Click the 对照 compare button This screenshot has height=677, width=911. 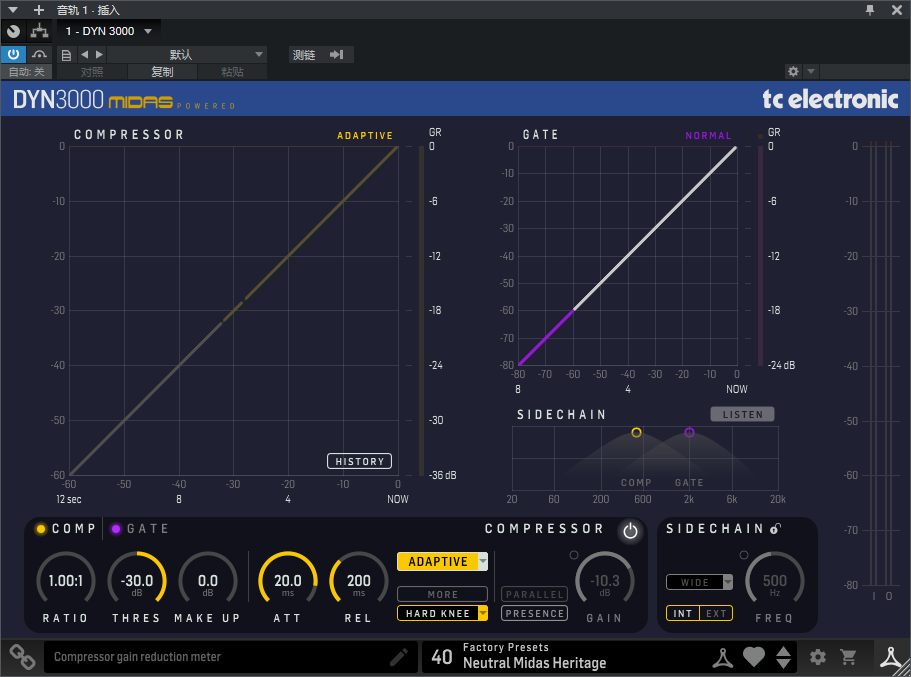click(x=92, y=72)
